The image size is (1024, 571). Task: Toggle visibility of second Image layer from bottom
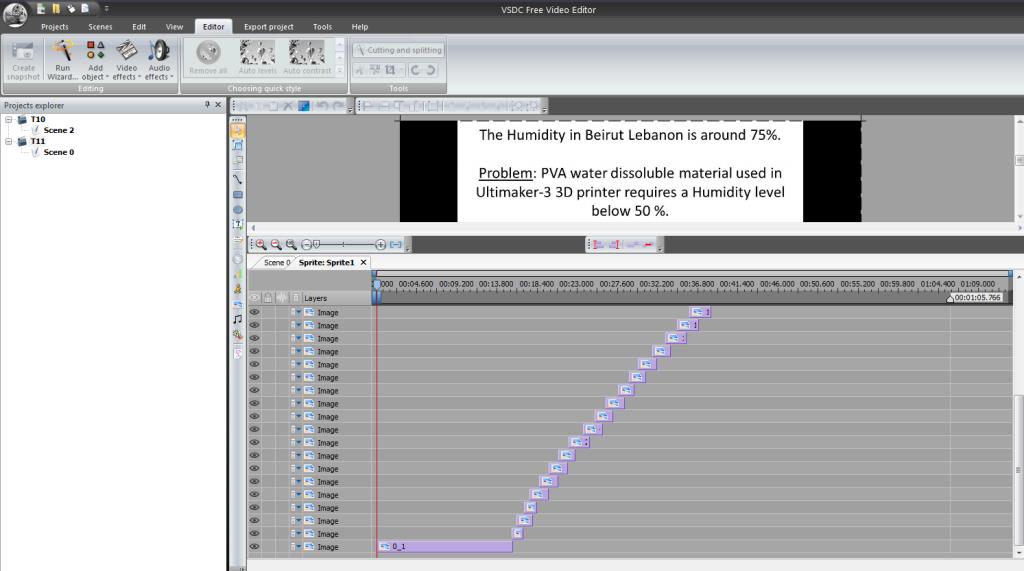click(255, 534)
